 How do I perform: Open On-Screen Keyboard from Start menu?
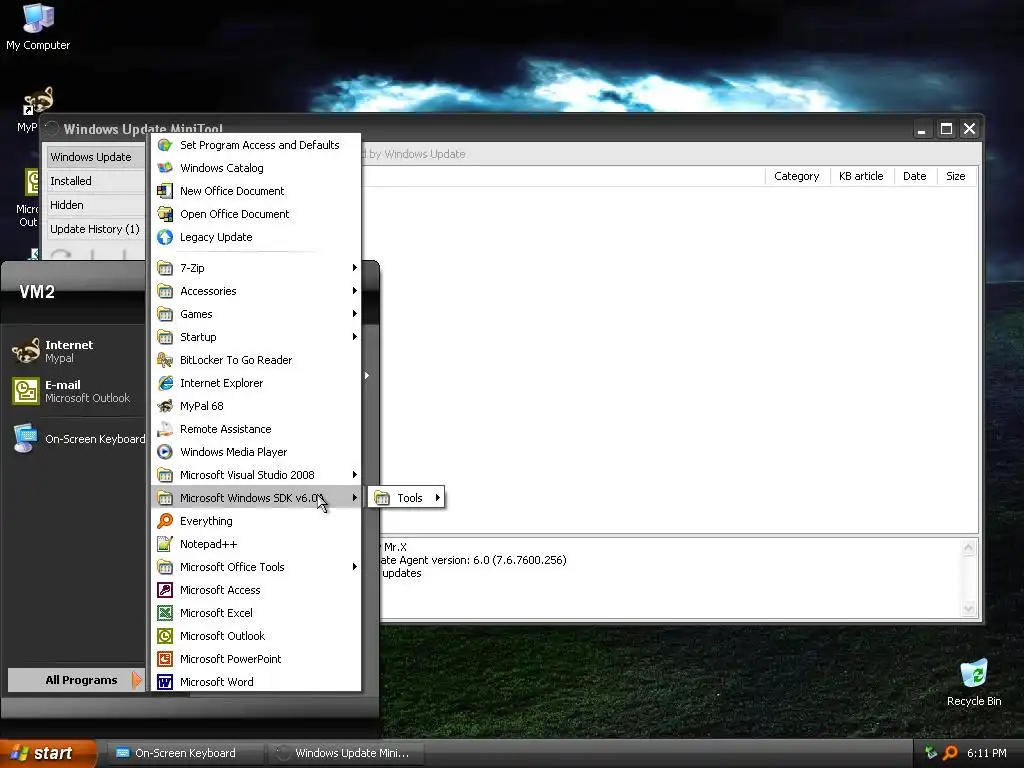pos(77,438)
